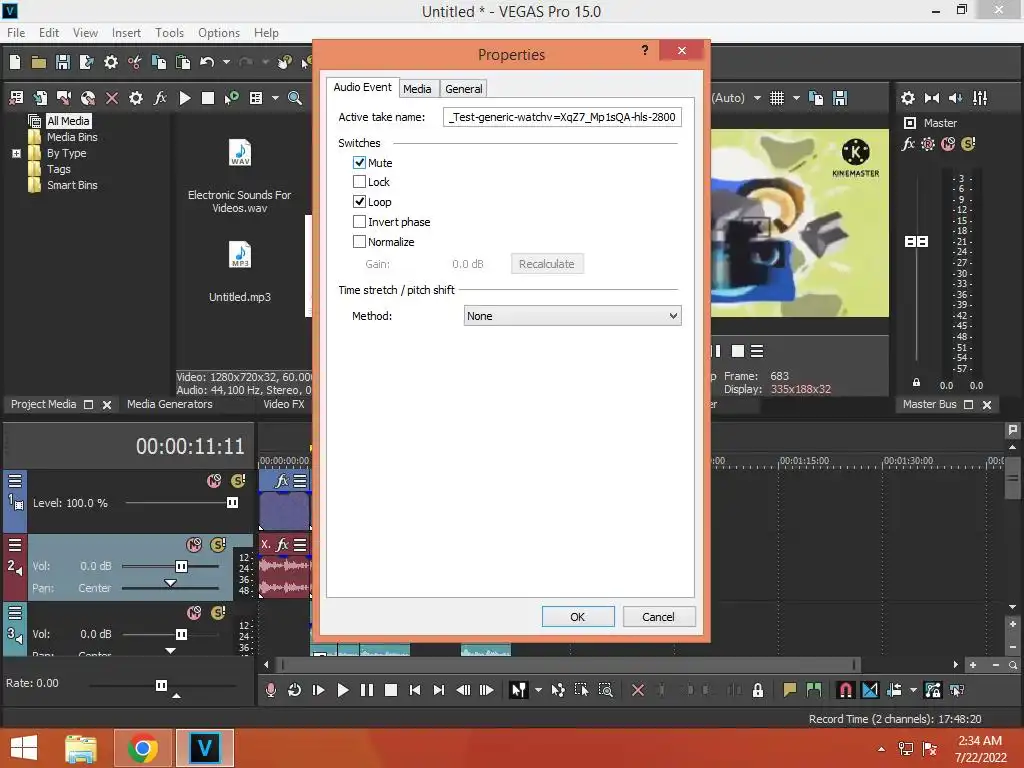Image resolution: width=1024 pixels, height=768 pixels.
Task: Click the Record microphone button in transport
Action: pyautogui.click(x=270, y=690)
